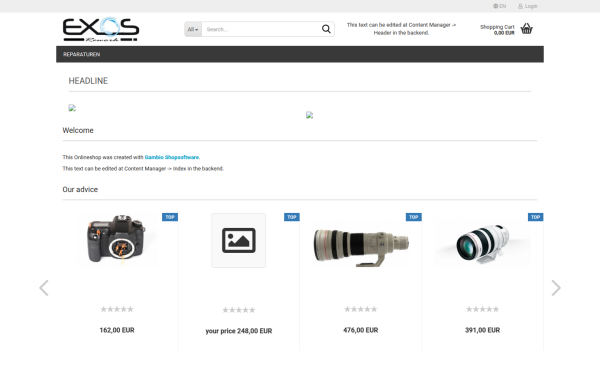The height and width of the screenshot is (375, 600).
Task: Open the placeholder image product
Action: coord(238,240)
